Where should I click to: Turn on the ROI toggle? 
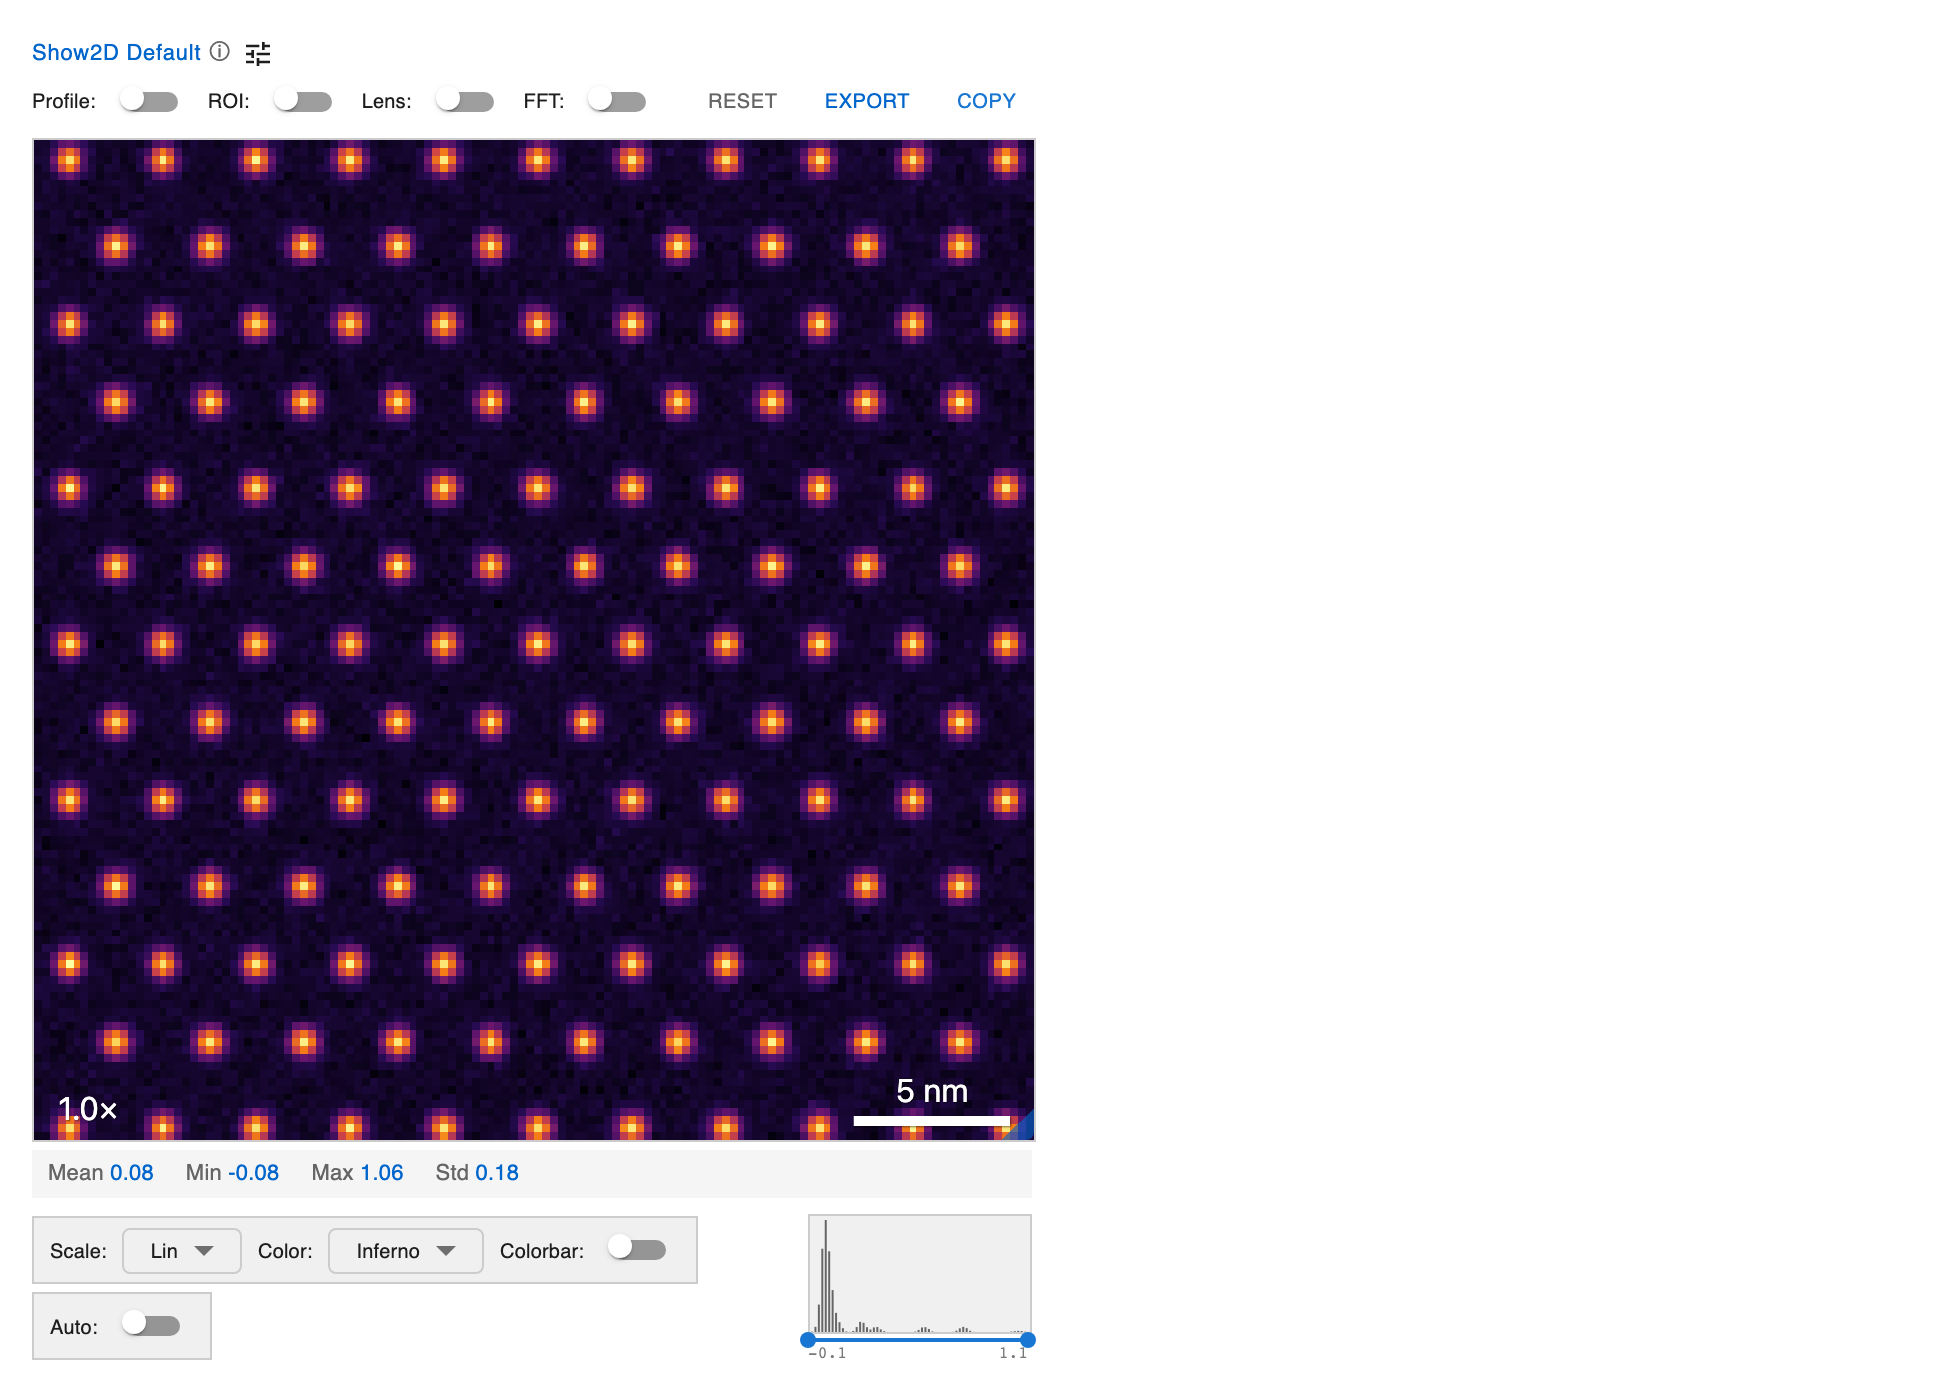click(302, 100)
